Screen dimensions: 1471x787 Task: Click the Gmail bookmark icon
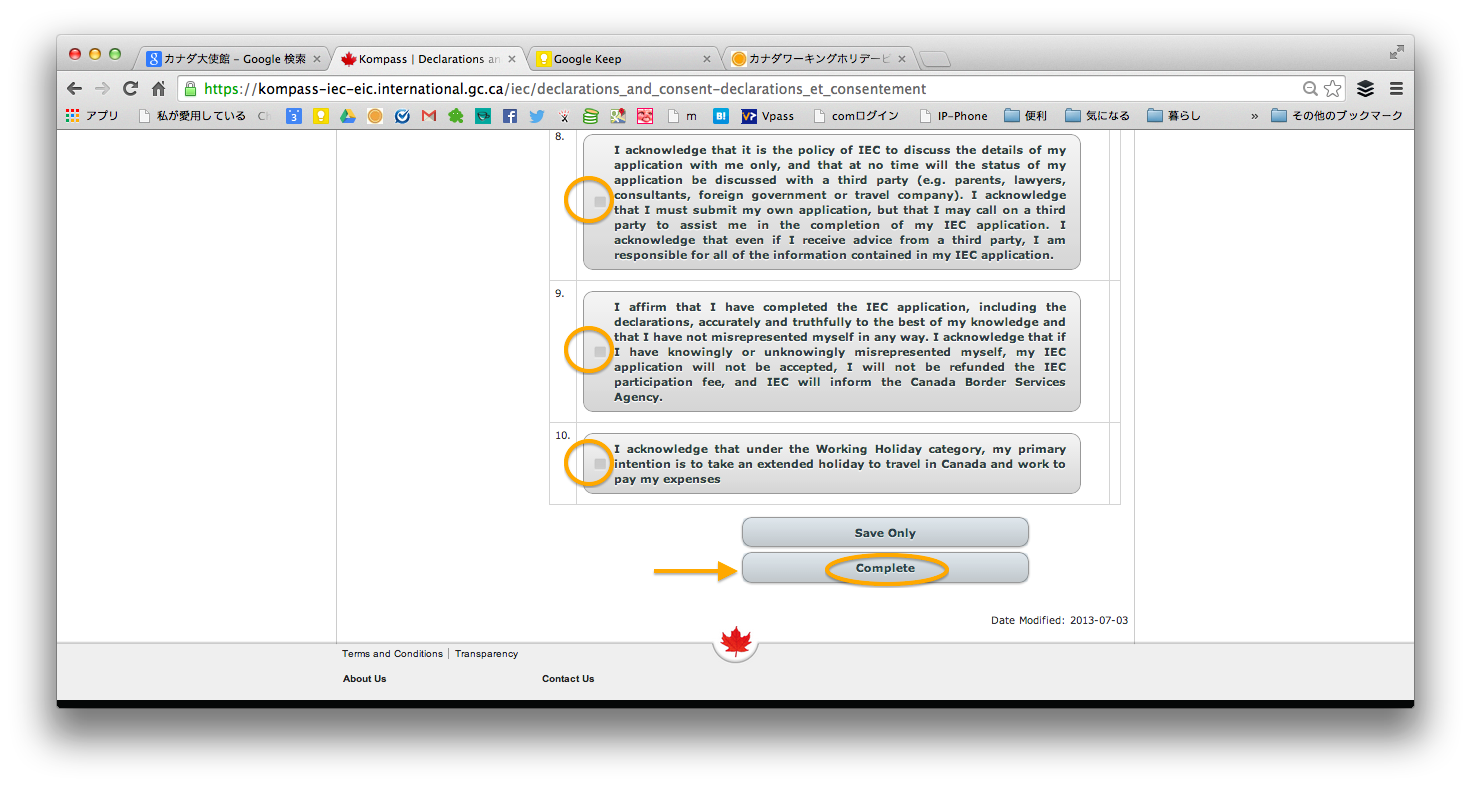pos(429,116)
